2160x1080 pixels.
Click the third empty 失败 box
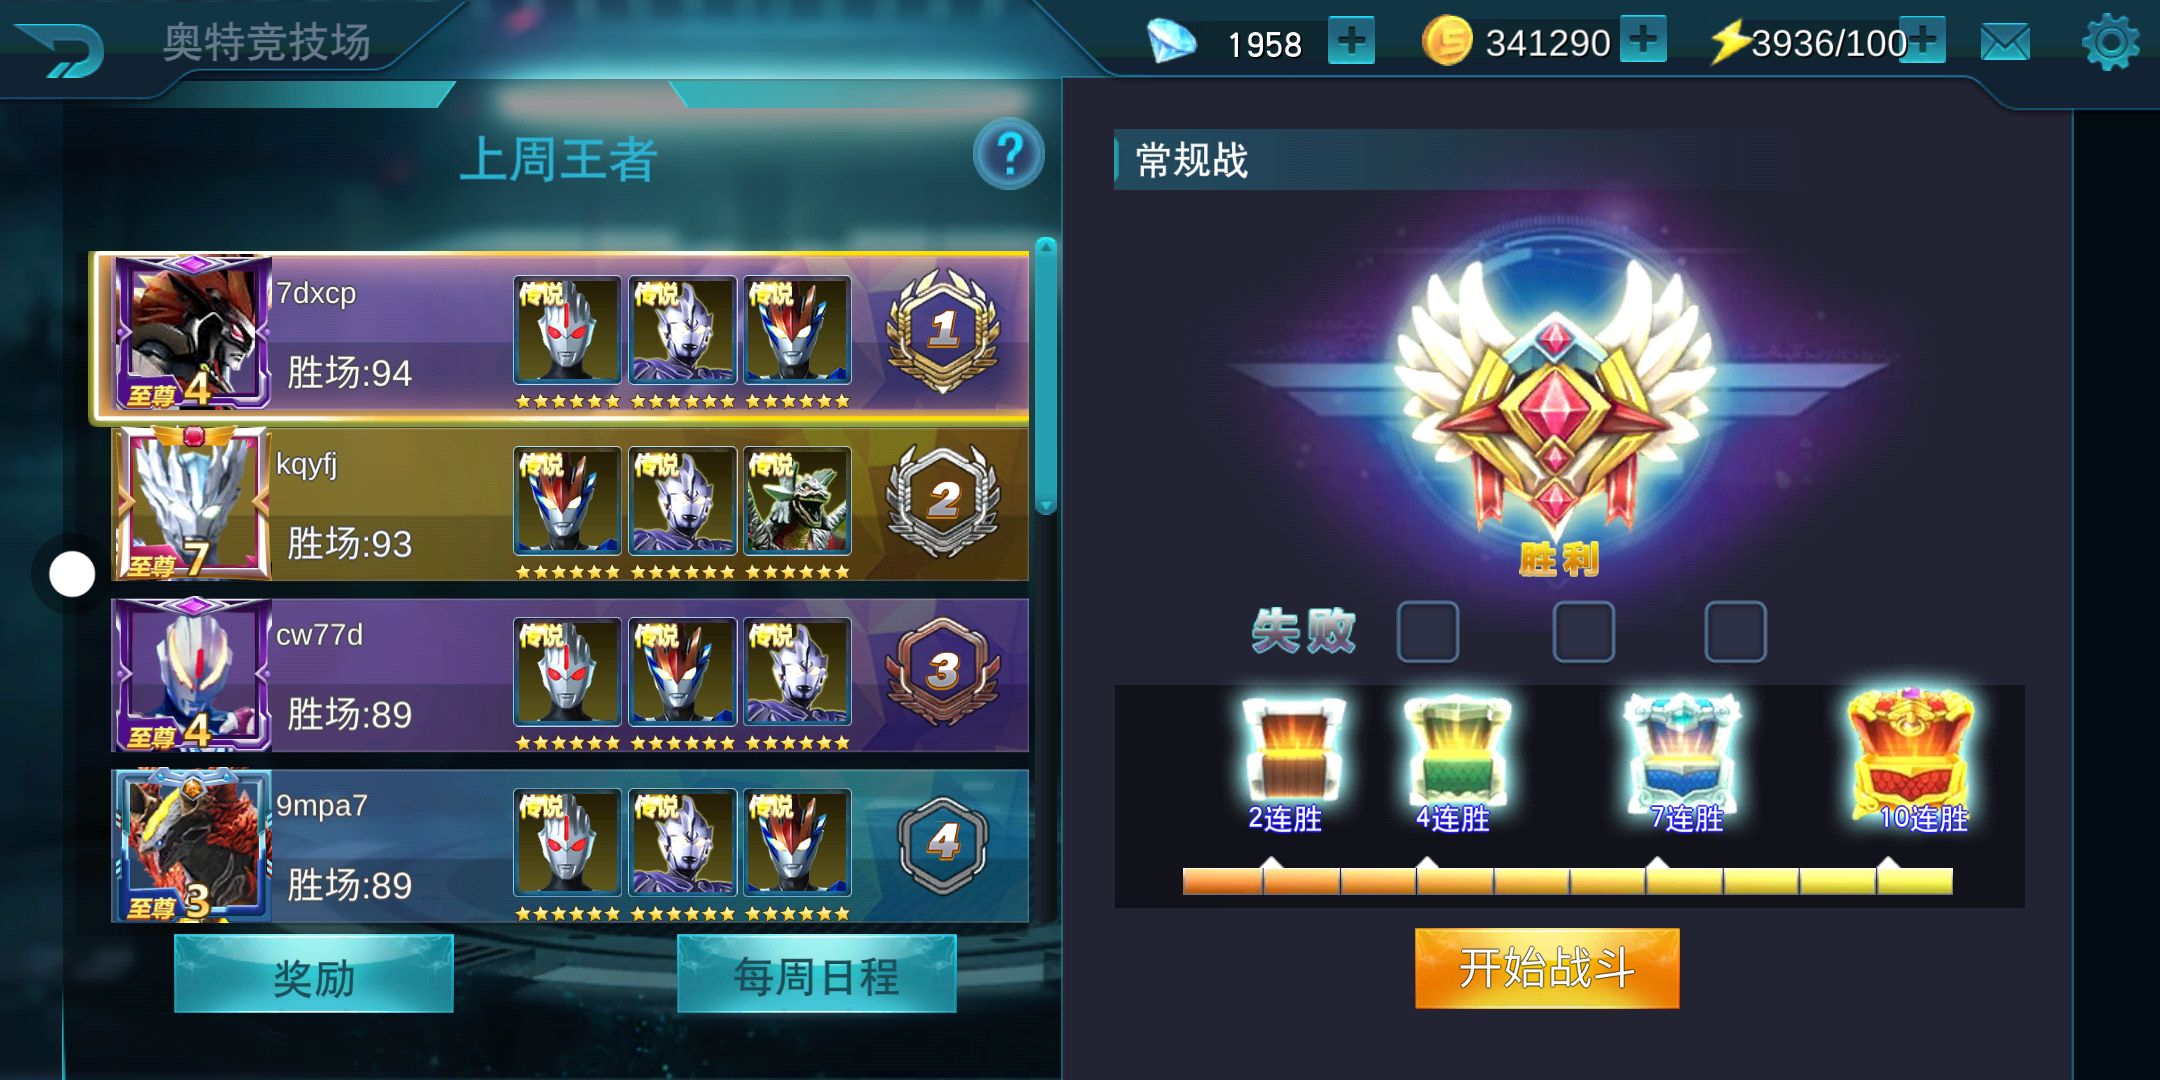pos(1735,632)
